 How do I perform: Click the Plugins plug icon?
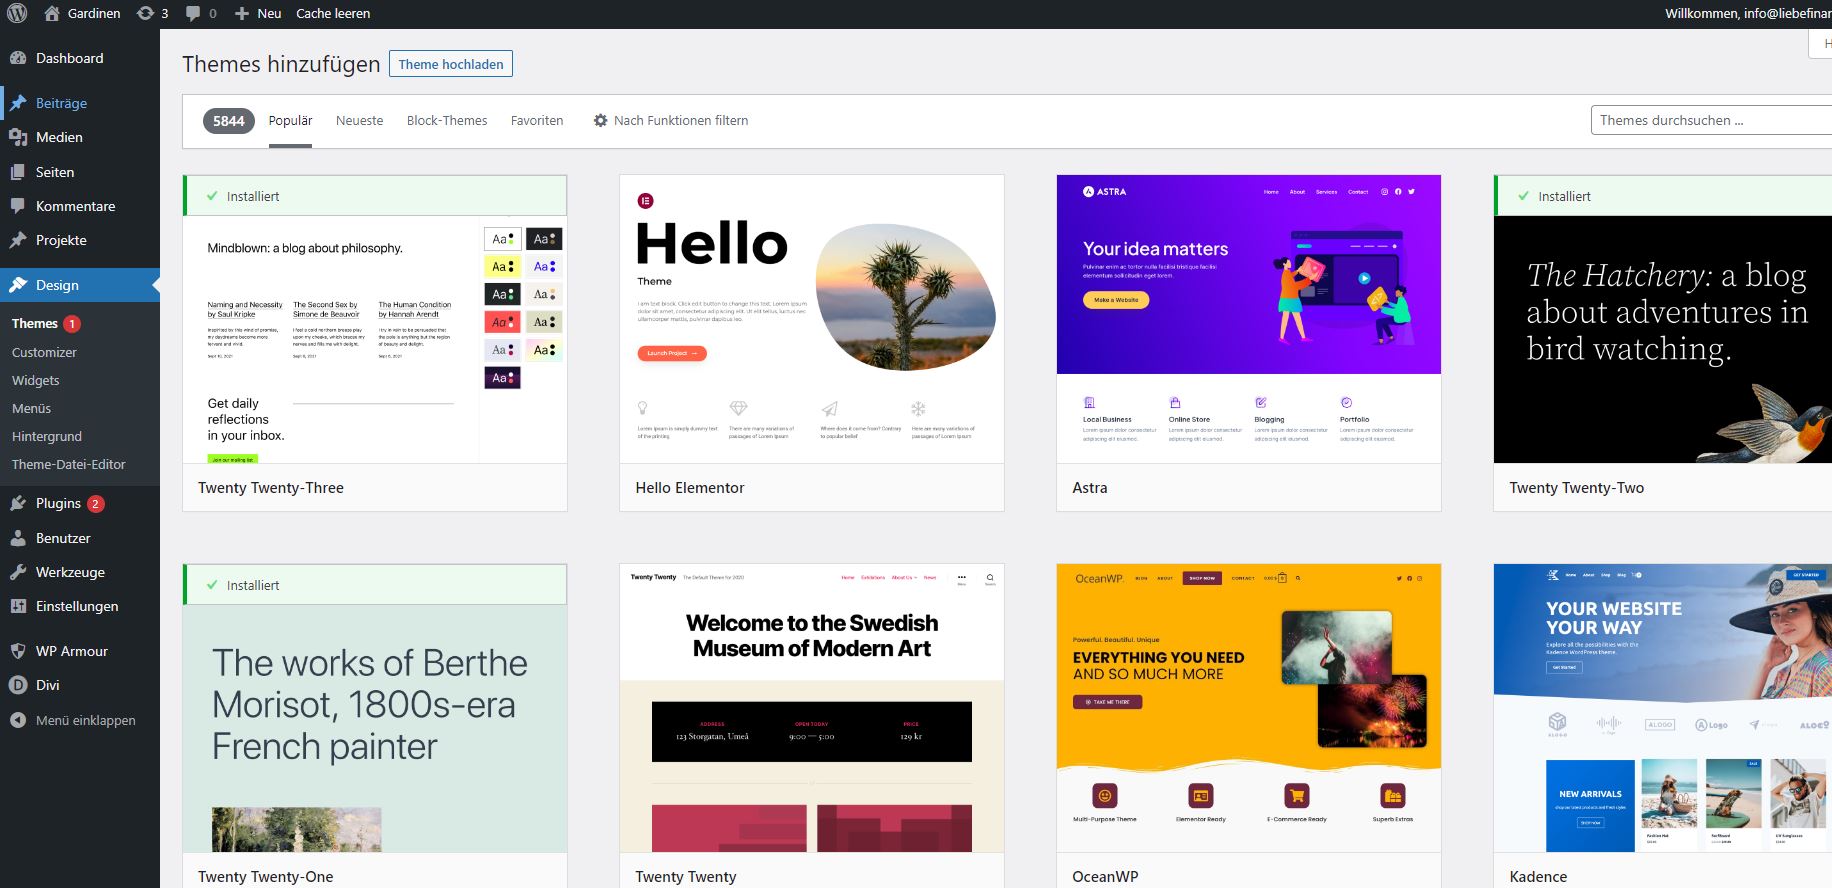click(18, 503)
